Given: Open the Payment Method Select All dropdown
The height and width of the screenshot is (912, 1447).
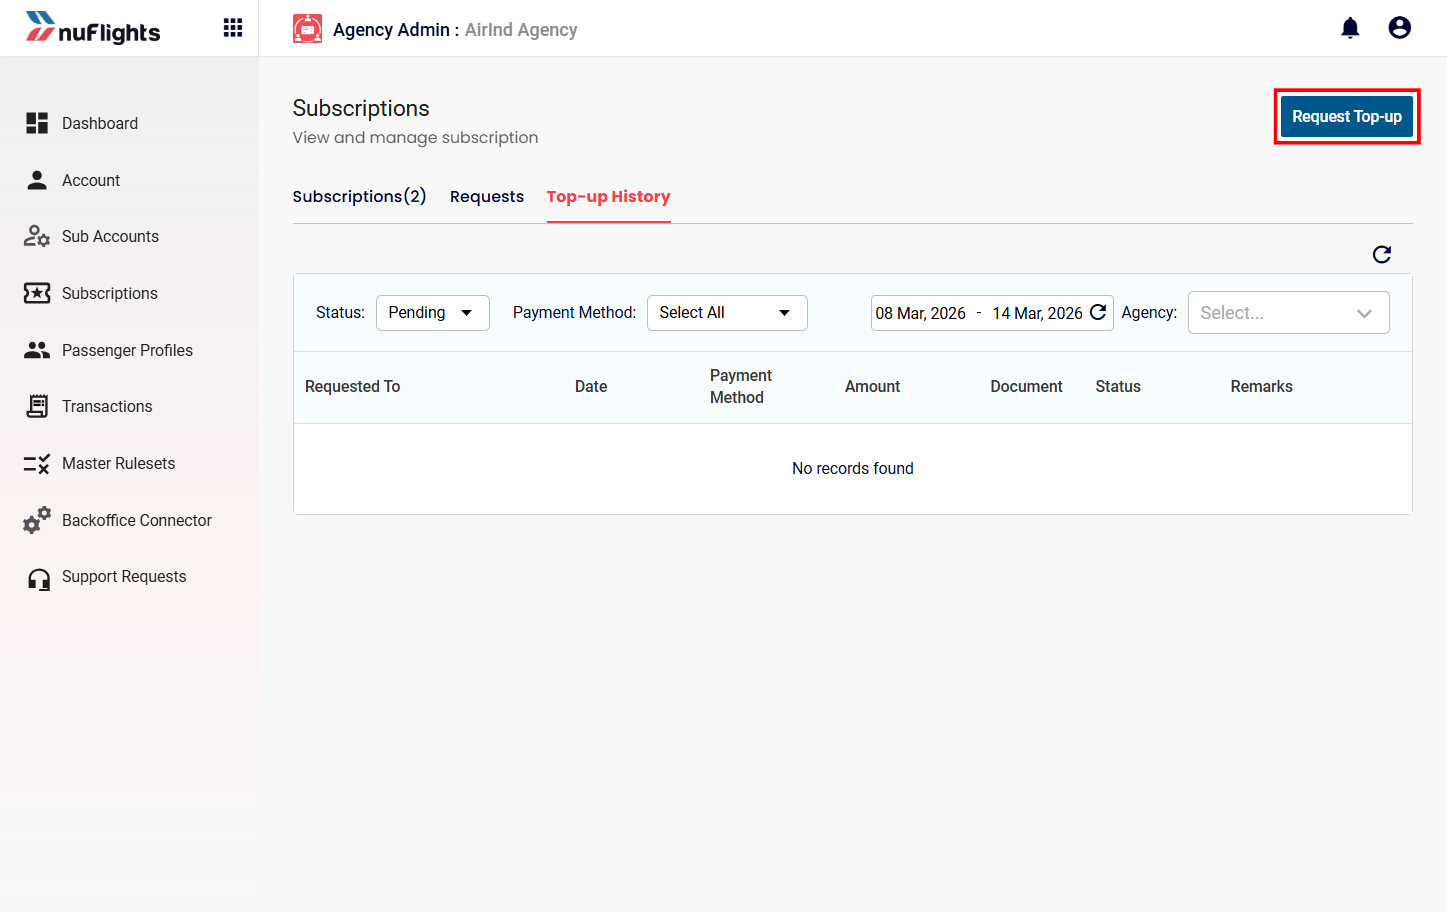Looking at the screenshot, I should 727,313.
